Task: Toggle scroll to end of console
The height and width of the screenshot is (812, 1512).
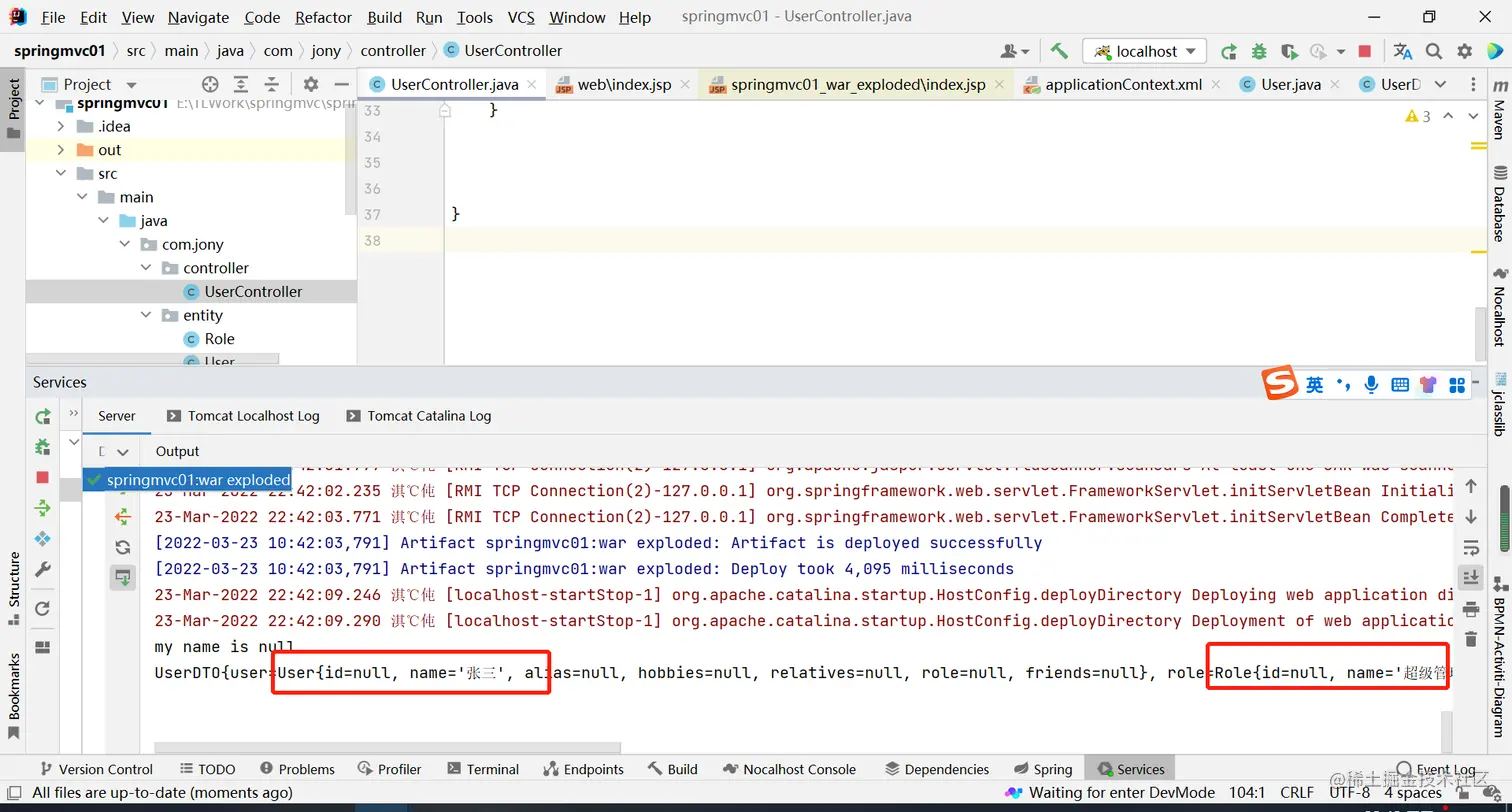Action: [1471, 578]
